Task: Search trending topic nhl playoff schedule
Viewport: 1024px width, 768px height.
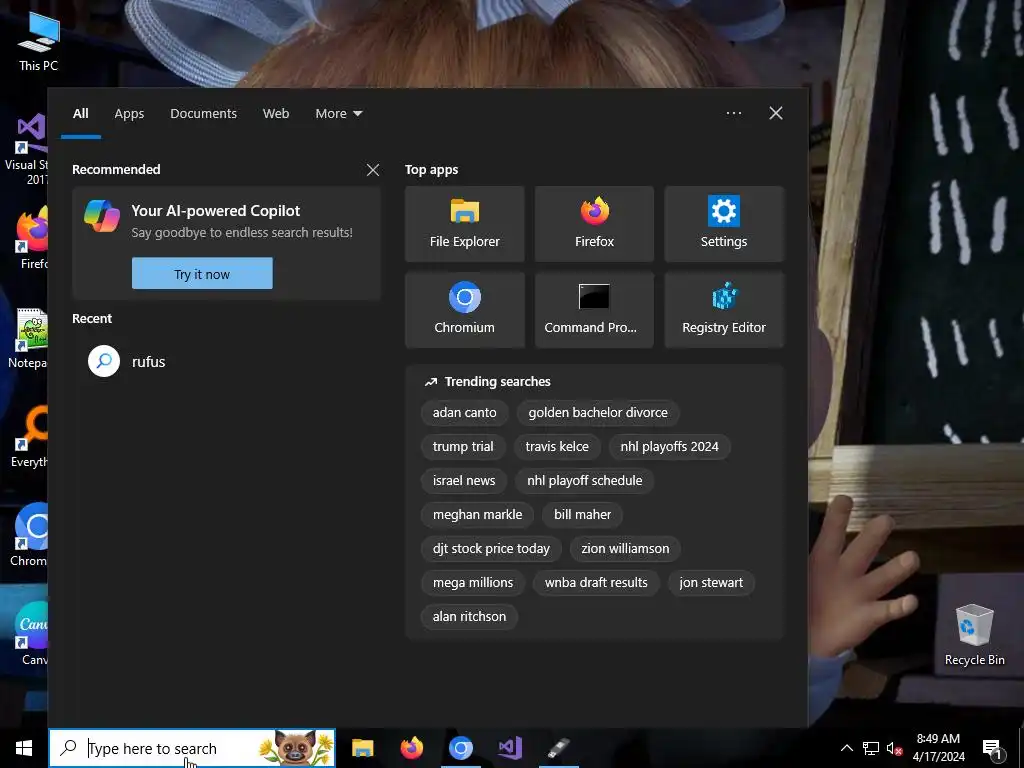Action: pos(584,481)
